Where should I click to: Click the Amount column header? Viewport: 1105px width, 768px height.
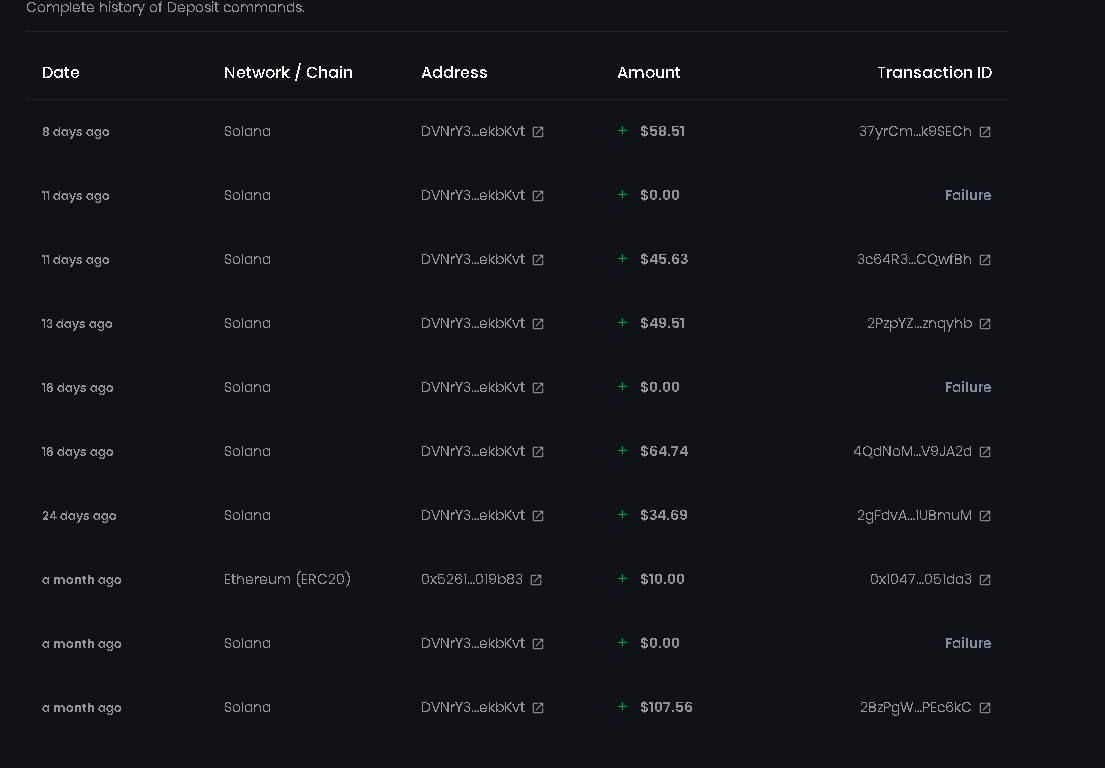tap(648, 73)
